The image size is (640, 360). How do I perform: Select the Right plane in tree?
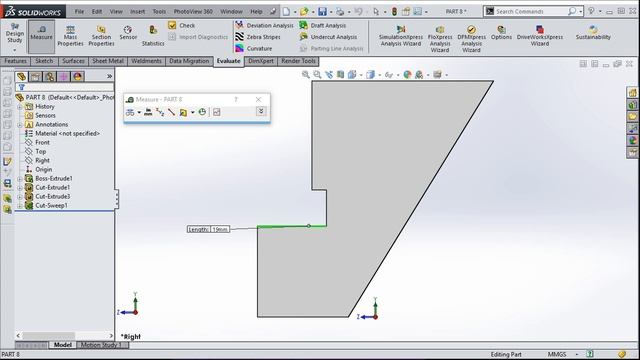[37, 160]
